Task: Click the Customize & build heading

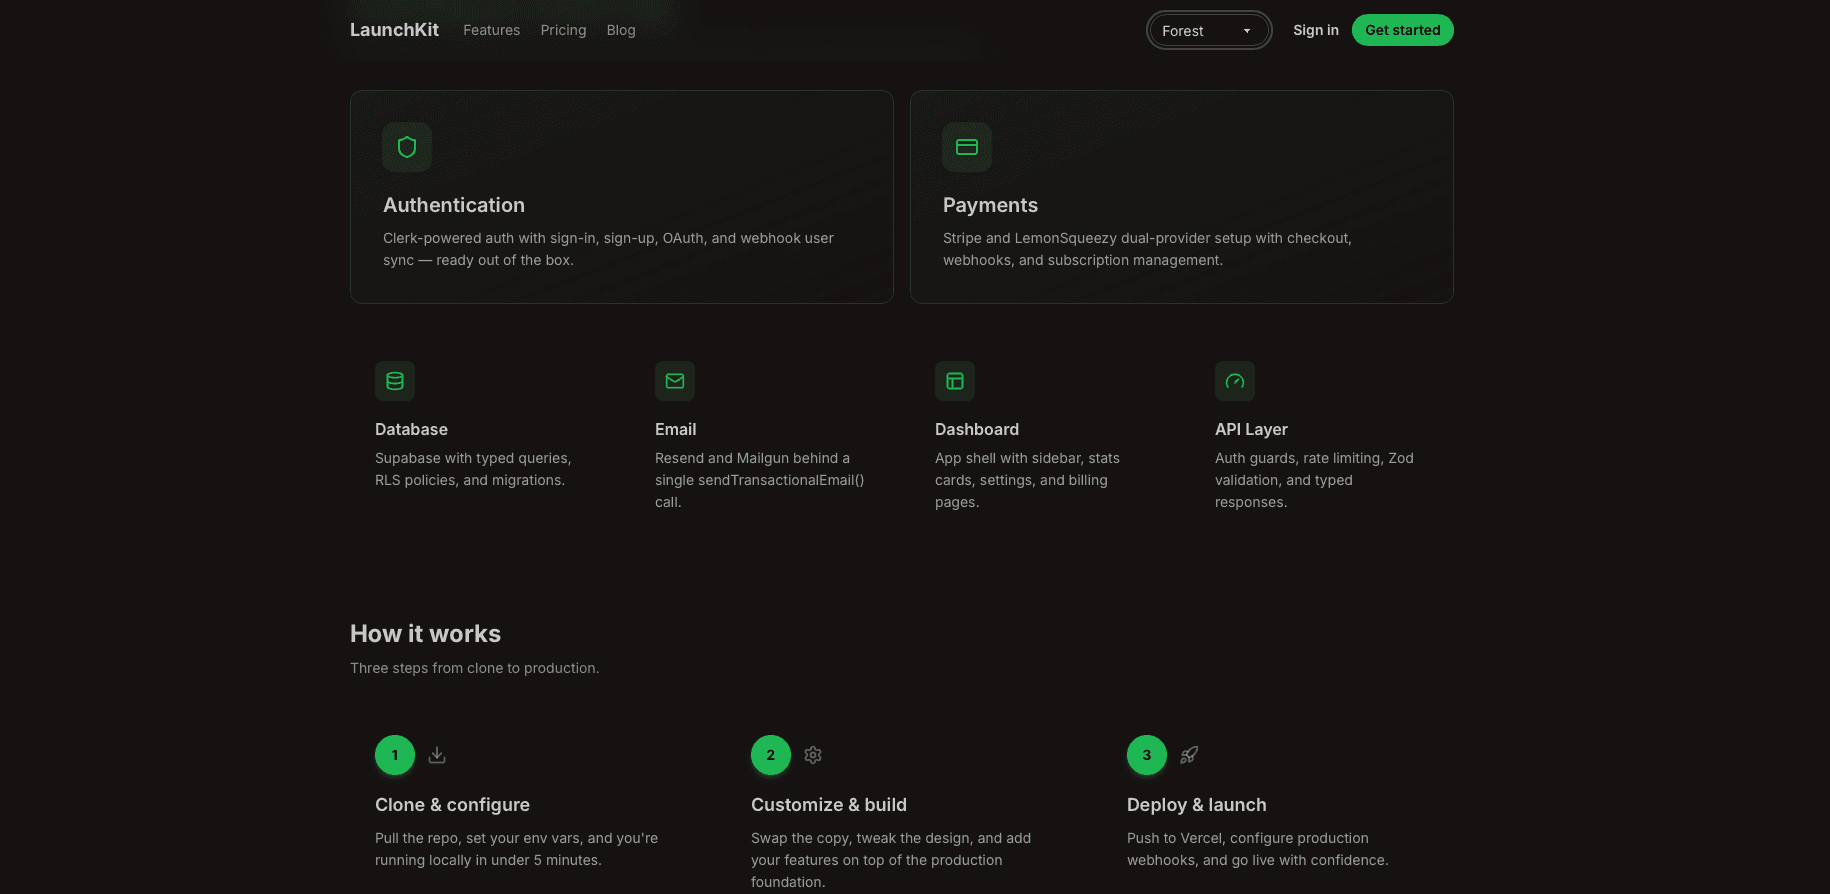Action: 829,805
